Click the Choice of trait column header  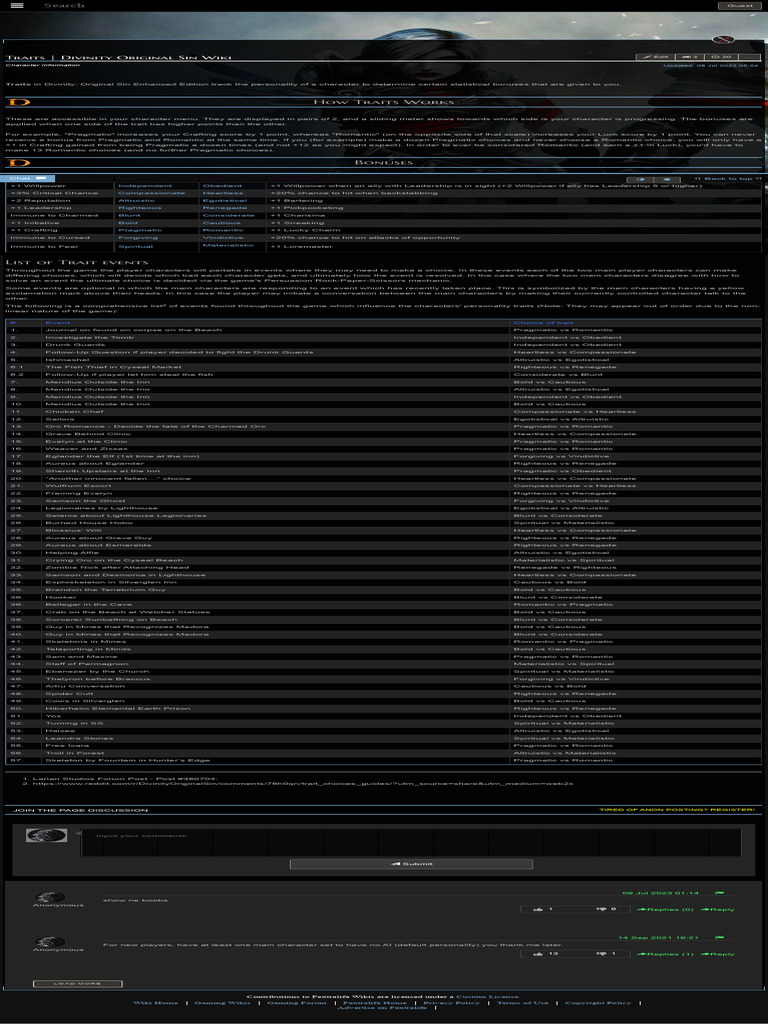(x=543, y=323)
